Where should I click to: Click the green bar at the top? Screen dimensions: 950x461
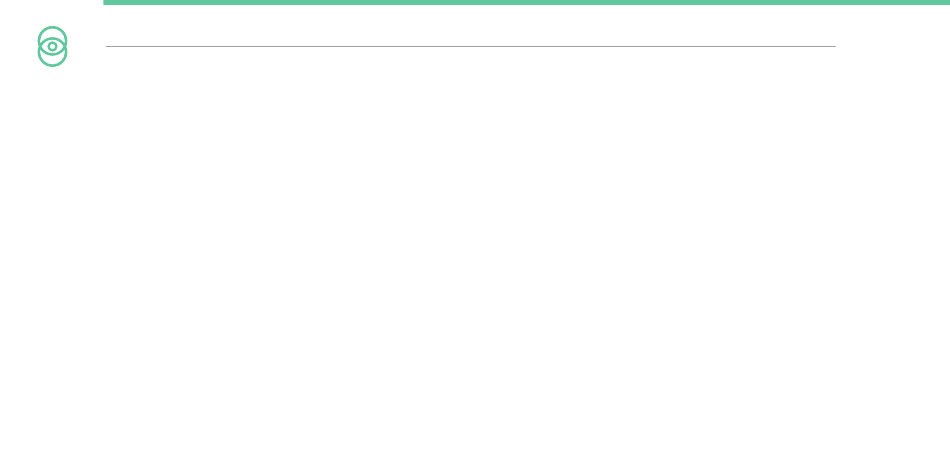(x=526, y=2)
